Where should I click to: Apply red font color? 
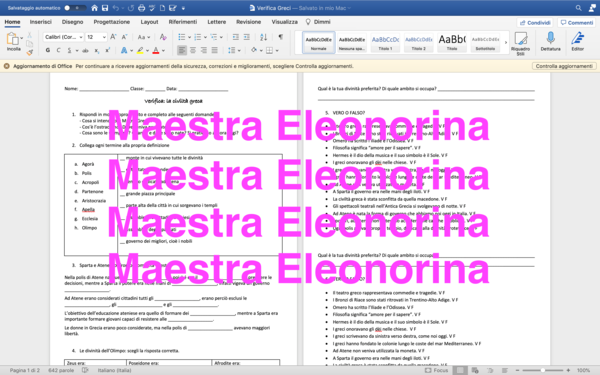click(x=156, y=50)
